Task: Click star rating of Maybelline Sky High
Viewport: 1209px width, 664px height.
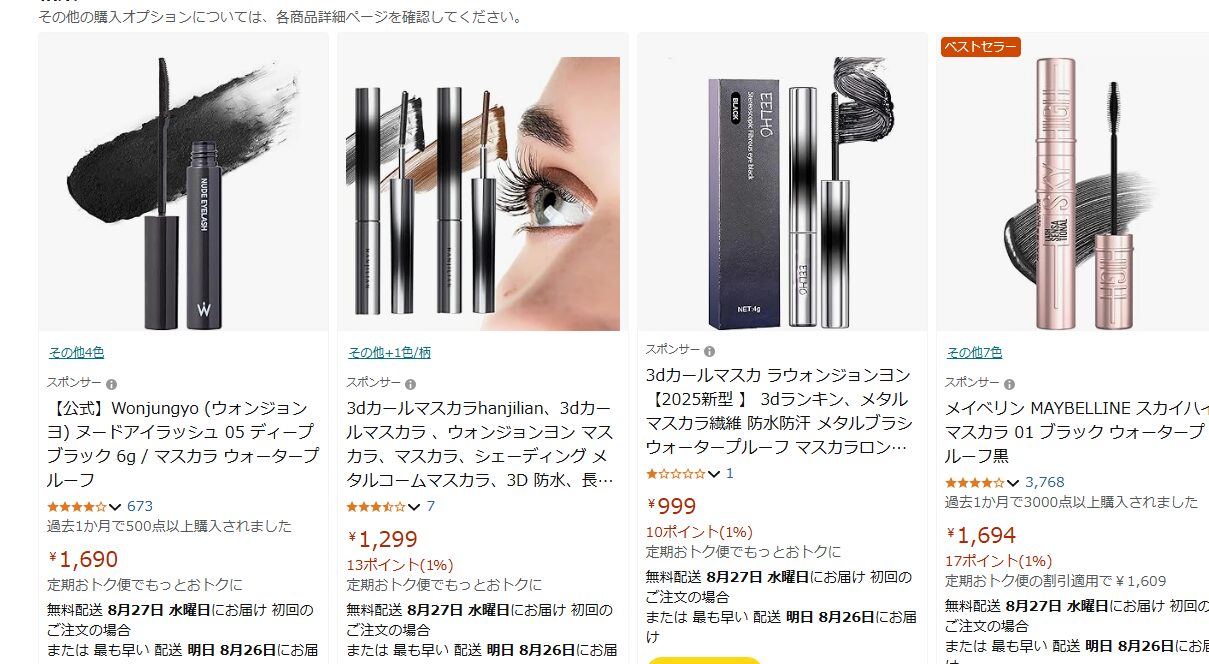Action: (975, 483)
